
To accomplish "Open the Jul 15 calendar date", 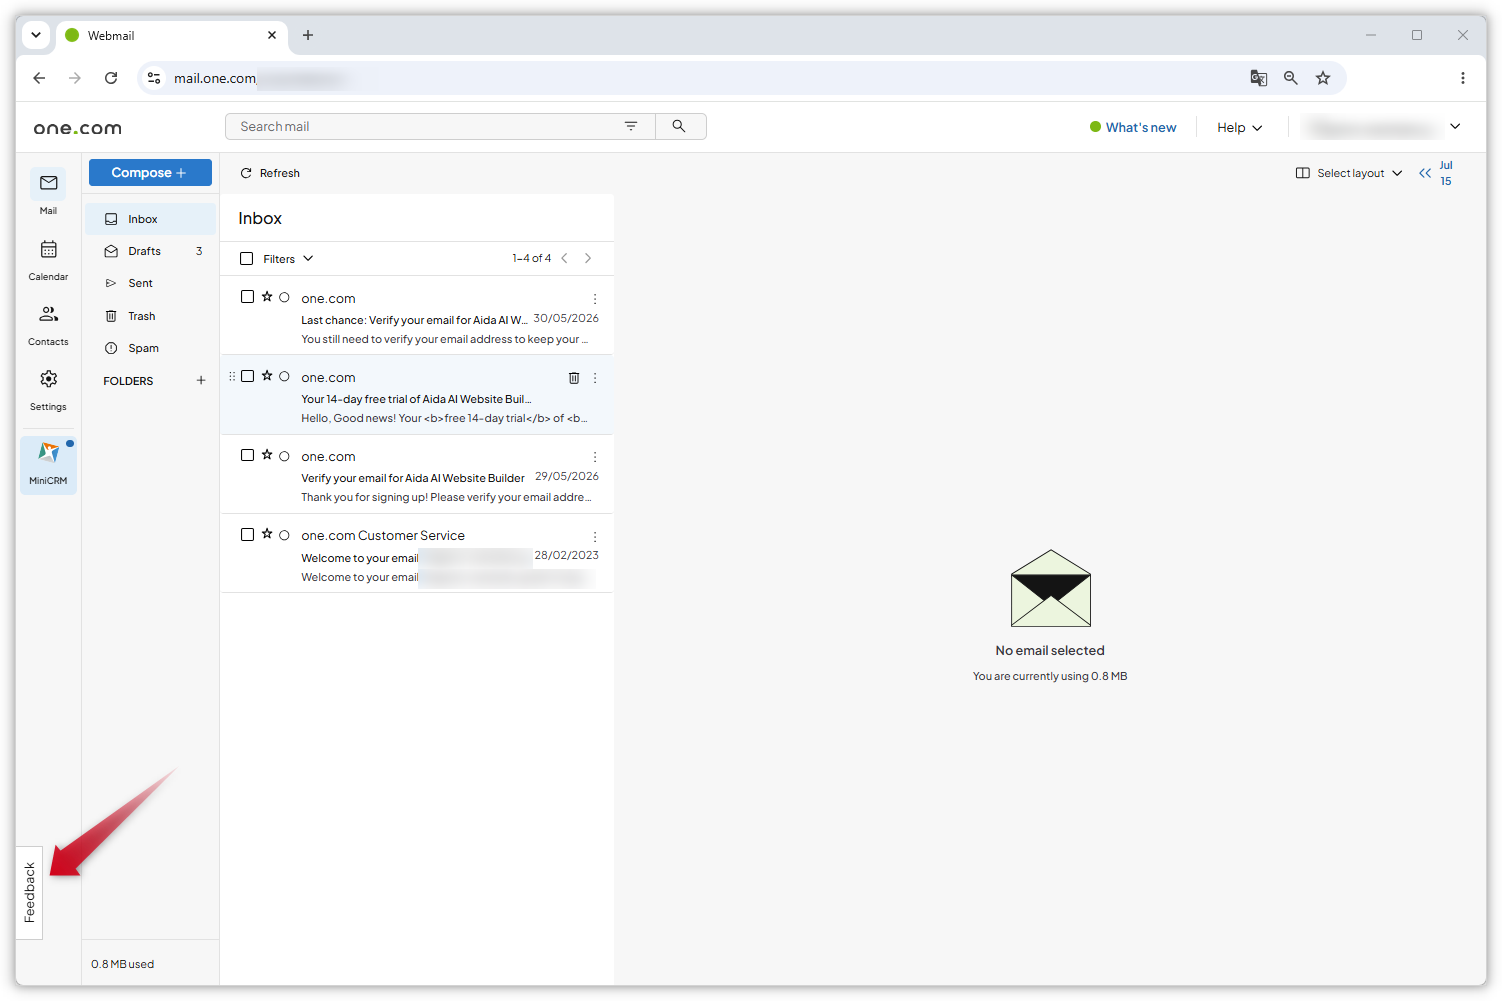I will click(x=1446, y=173).
